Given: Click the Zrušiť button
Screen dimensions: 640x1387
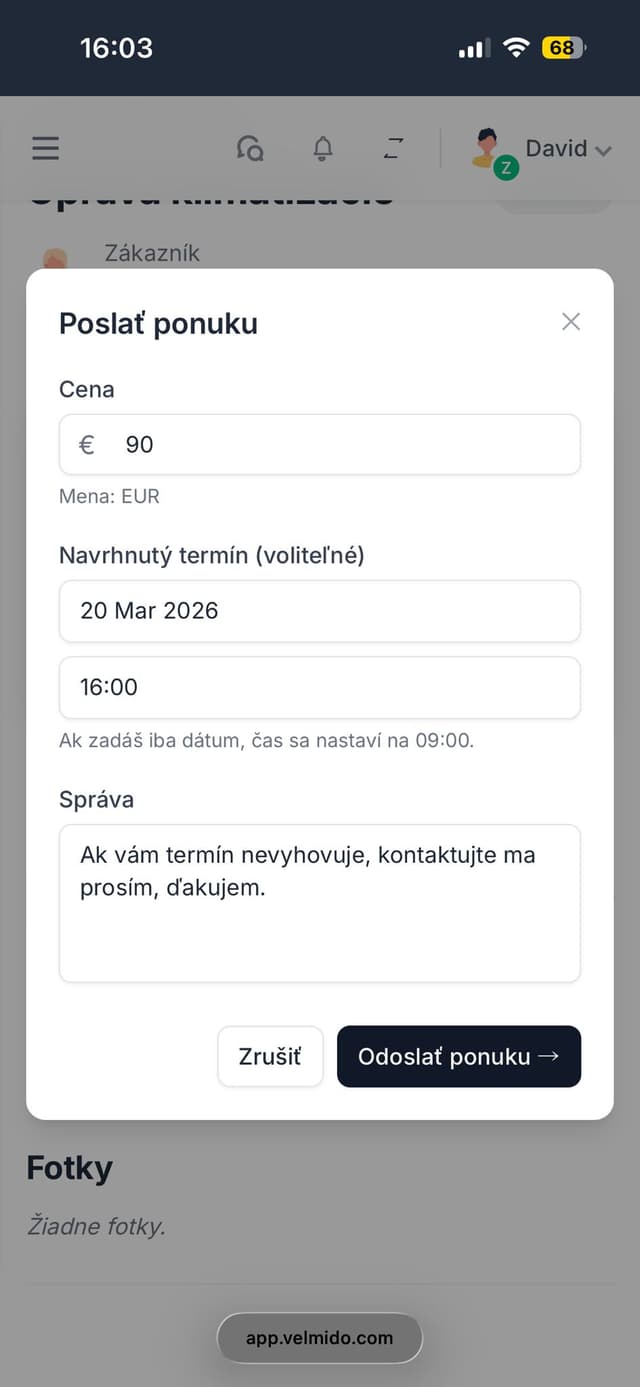Looking at the screenshot, I should (x=270, y=1056).
